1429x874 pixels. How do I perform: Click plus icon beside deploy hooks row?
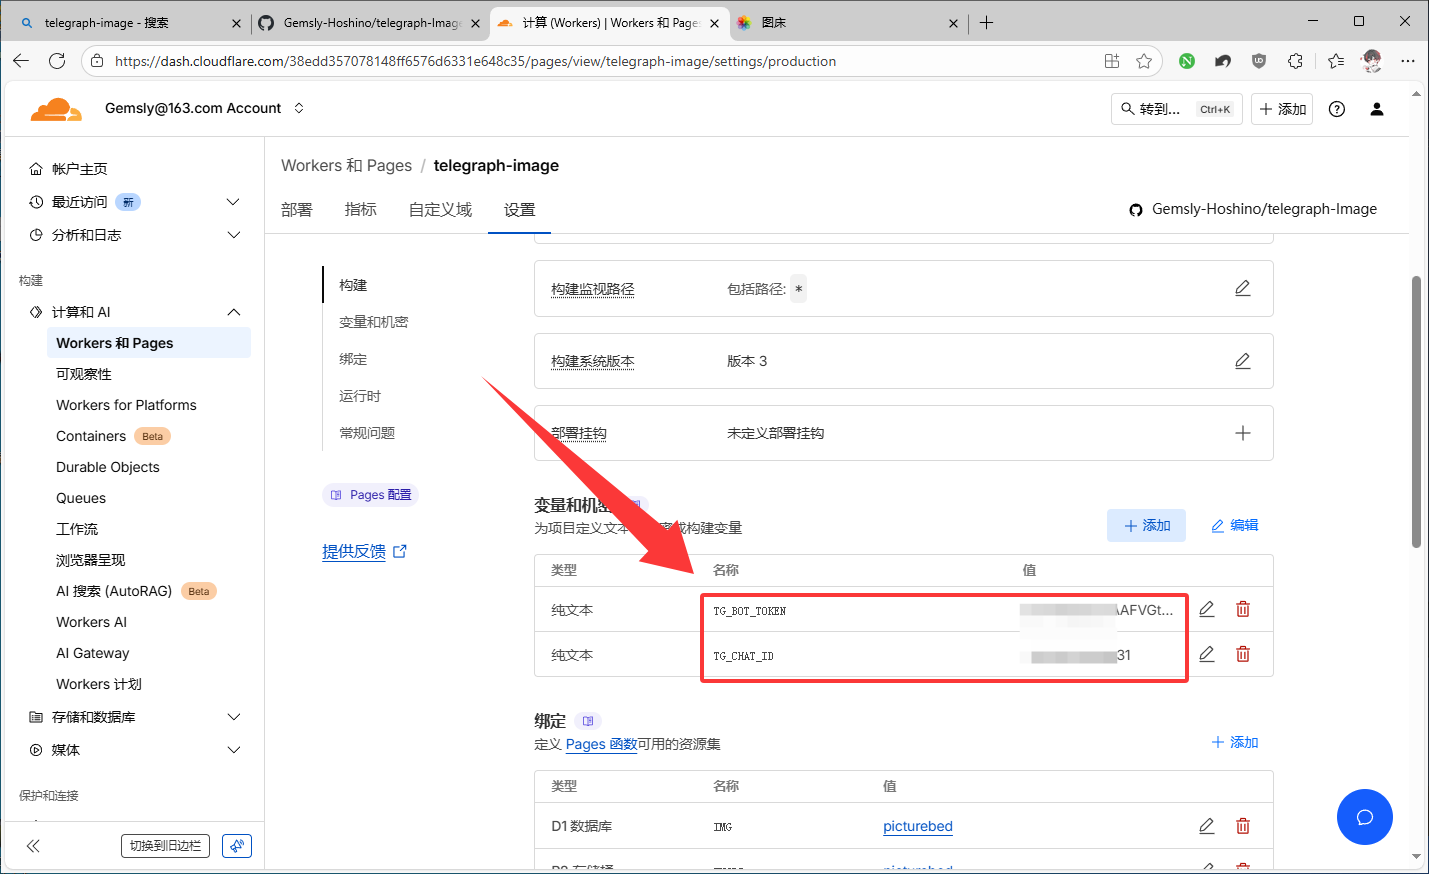point(1242,433)
